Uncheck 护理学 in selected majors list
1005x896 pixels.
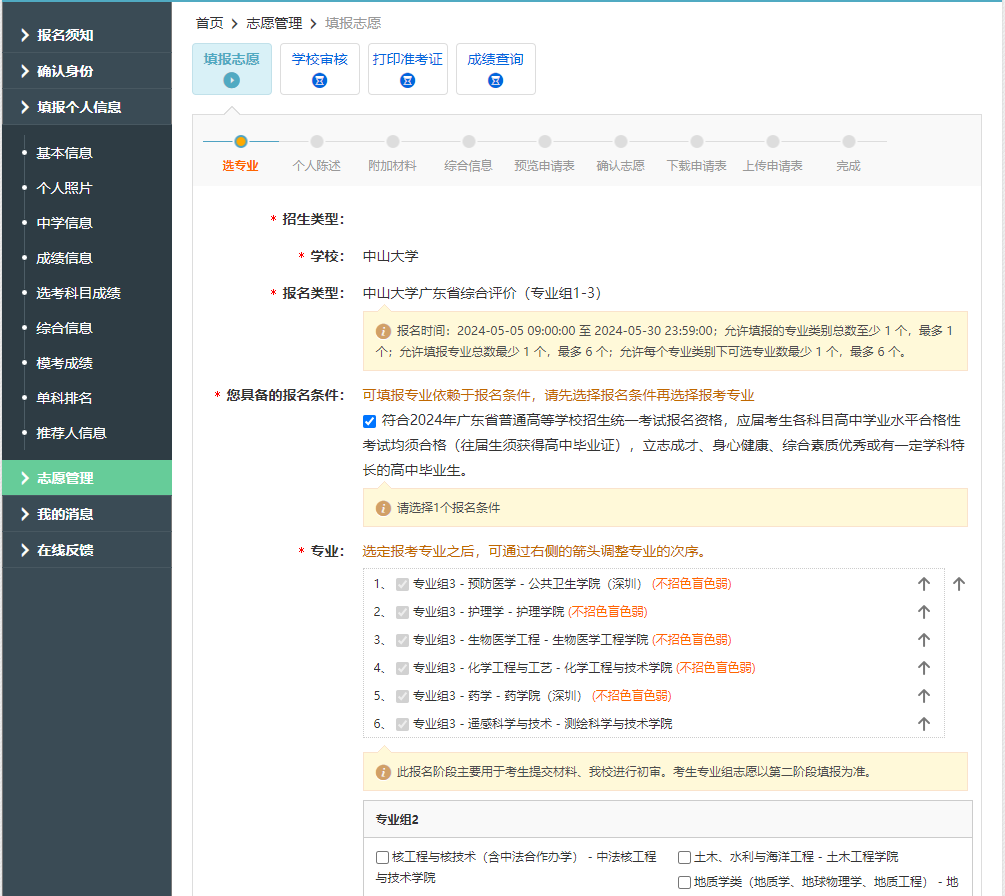(402, 612)
